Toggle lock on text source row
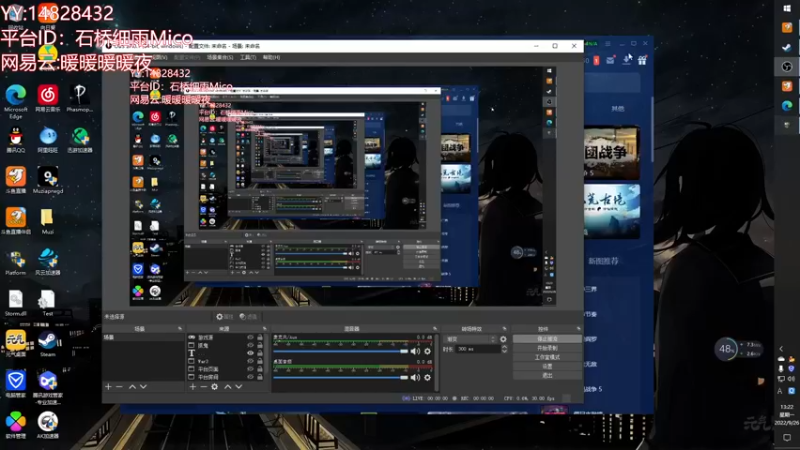The image size is (800, 450). point(260,353)
